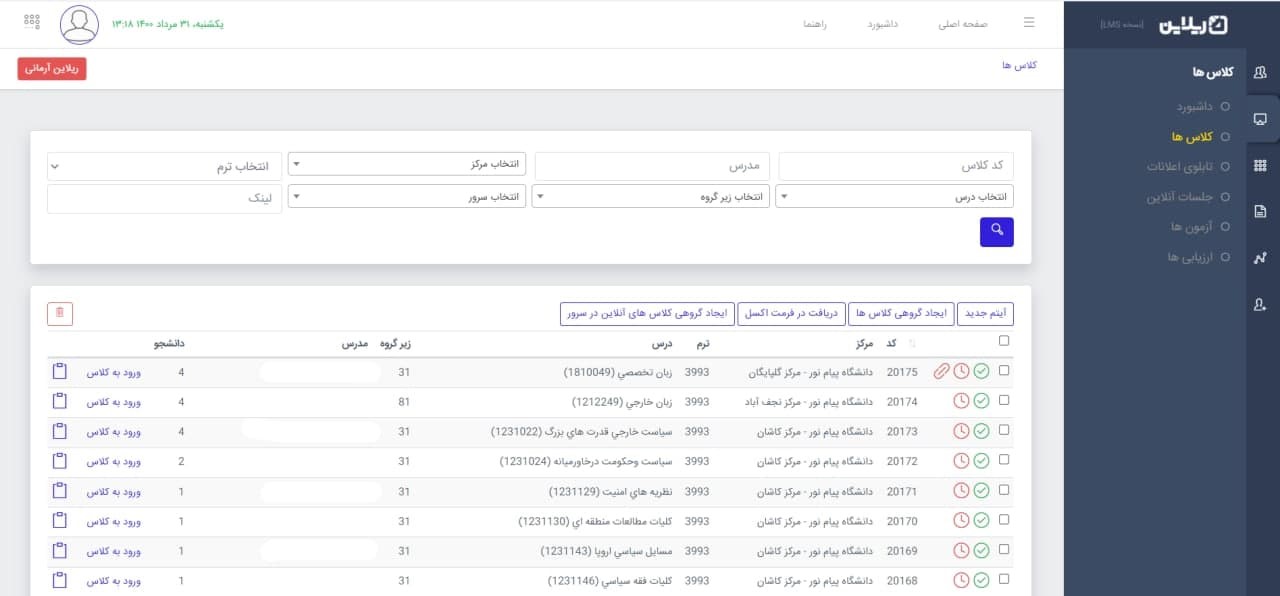The height and width of the screenshot is (596, 1280).
Task: Open the انتخاب سرور dropdown
Action: [x=407, y=197]
